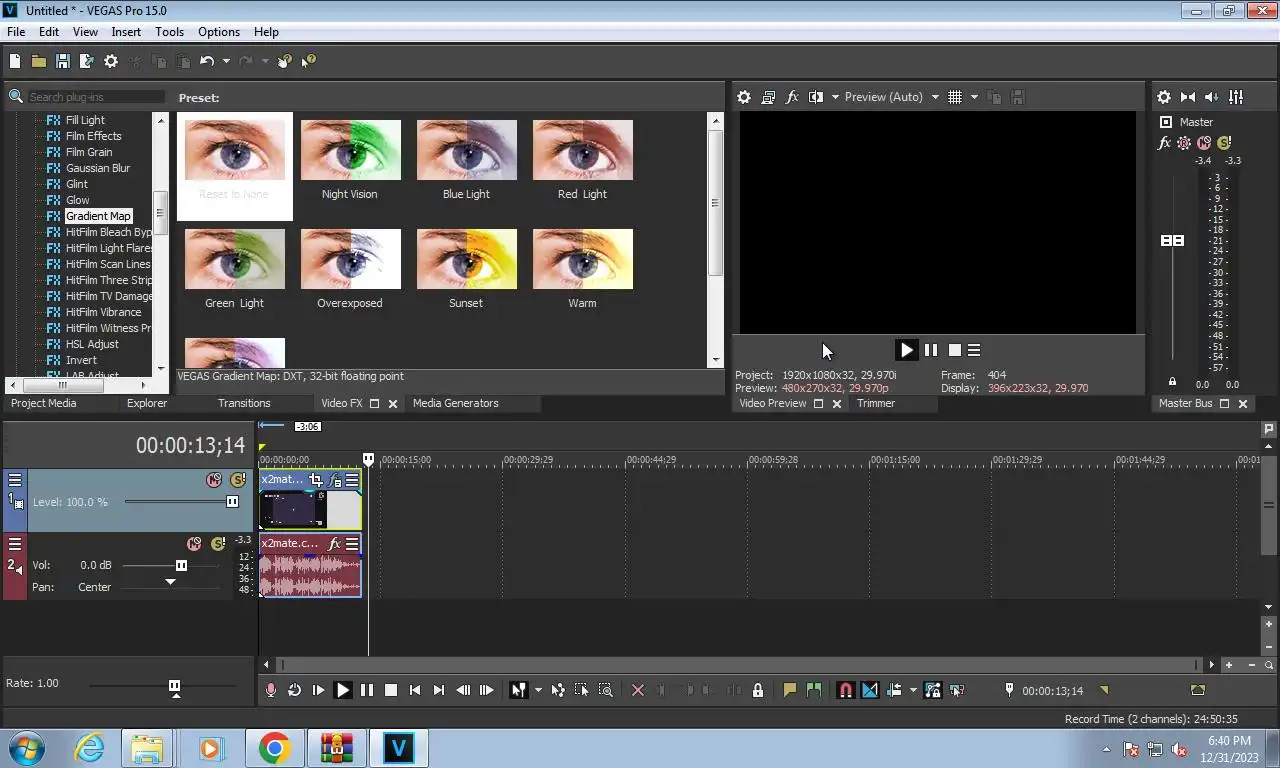Solo video track 1
Viewport: 1280px width, 768px height.
(x=238, y=480)
